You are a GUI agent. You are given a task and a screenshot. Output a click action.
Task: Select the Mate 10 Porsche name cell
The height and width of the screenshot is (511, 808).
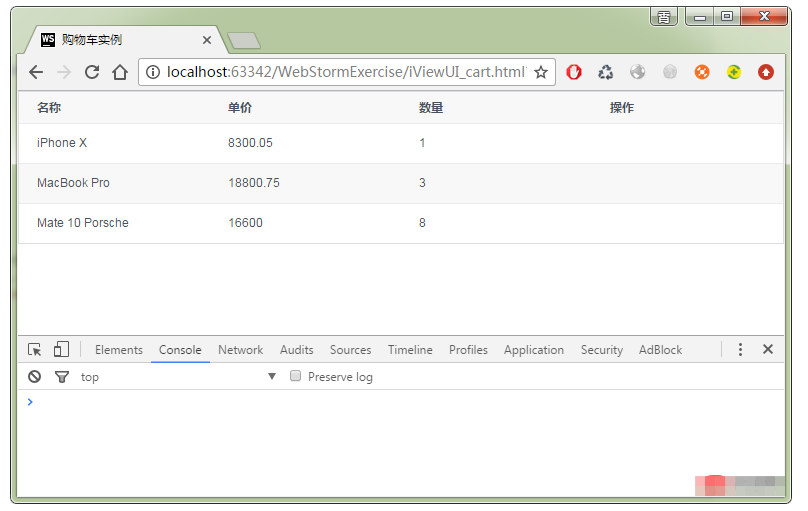(83, 223)
